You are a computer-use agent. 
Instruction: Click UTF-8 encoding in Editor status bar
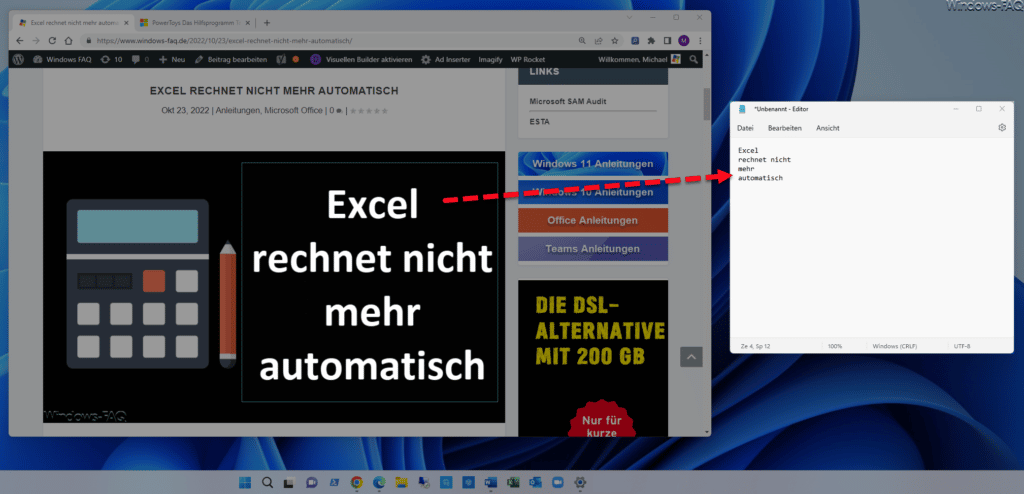click(x=961, y=346)
